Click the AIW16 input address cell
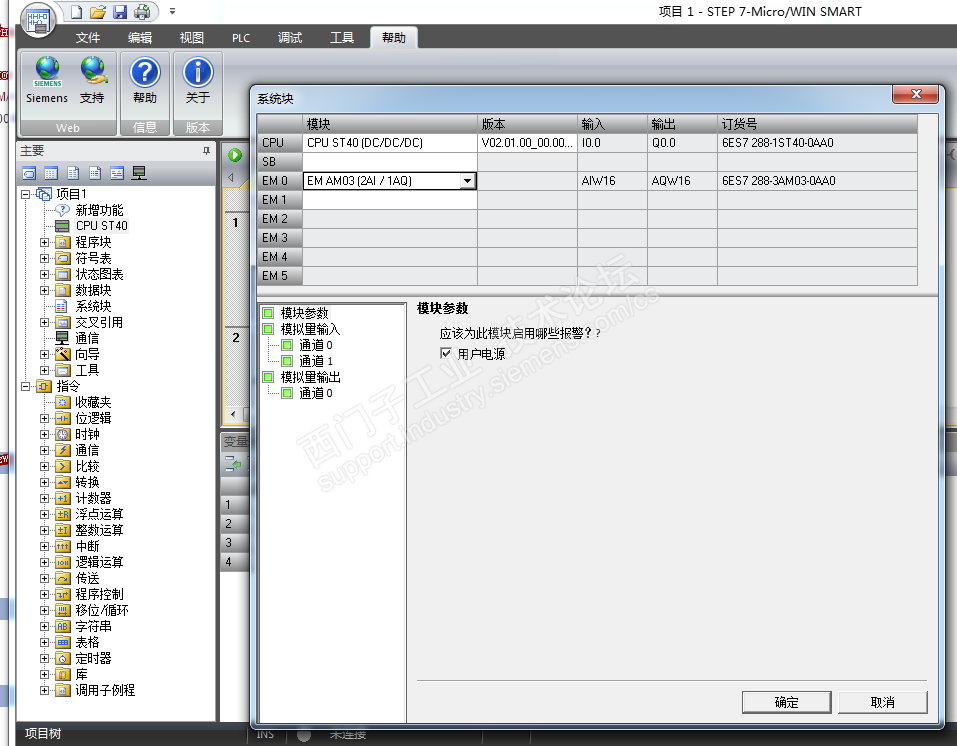This screenshot has width=957, height=746. 612,181
